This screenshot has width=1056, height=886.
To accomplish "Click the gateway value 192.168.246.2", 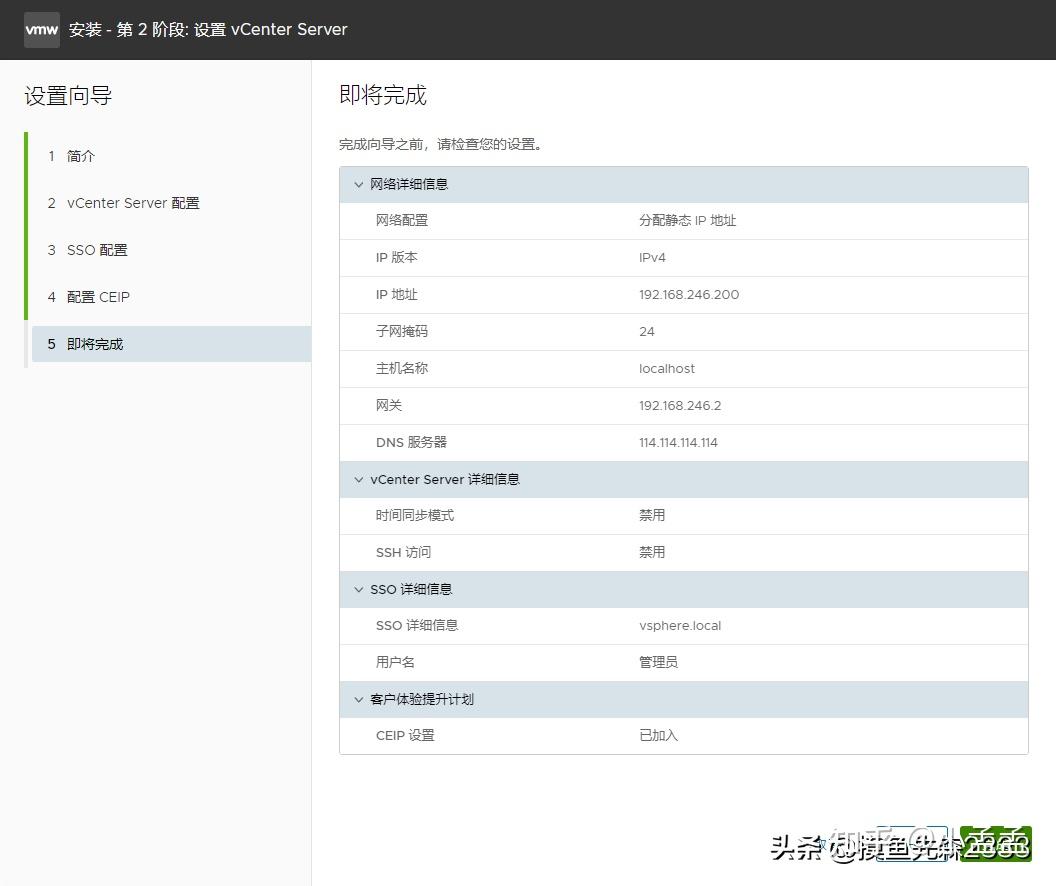I will coord(680,406).
